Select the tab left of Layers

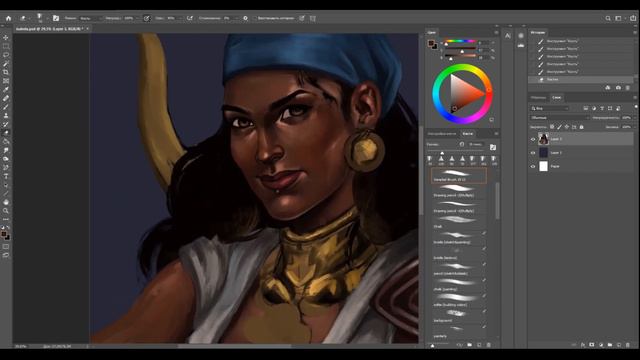tap(539, 98)
